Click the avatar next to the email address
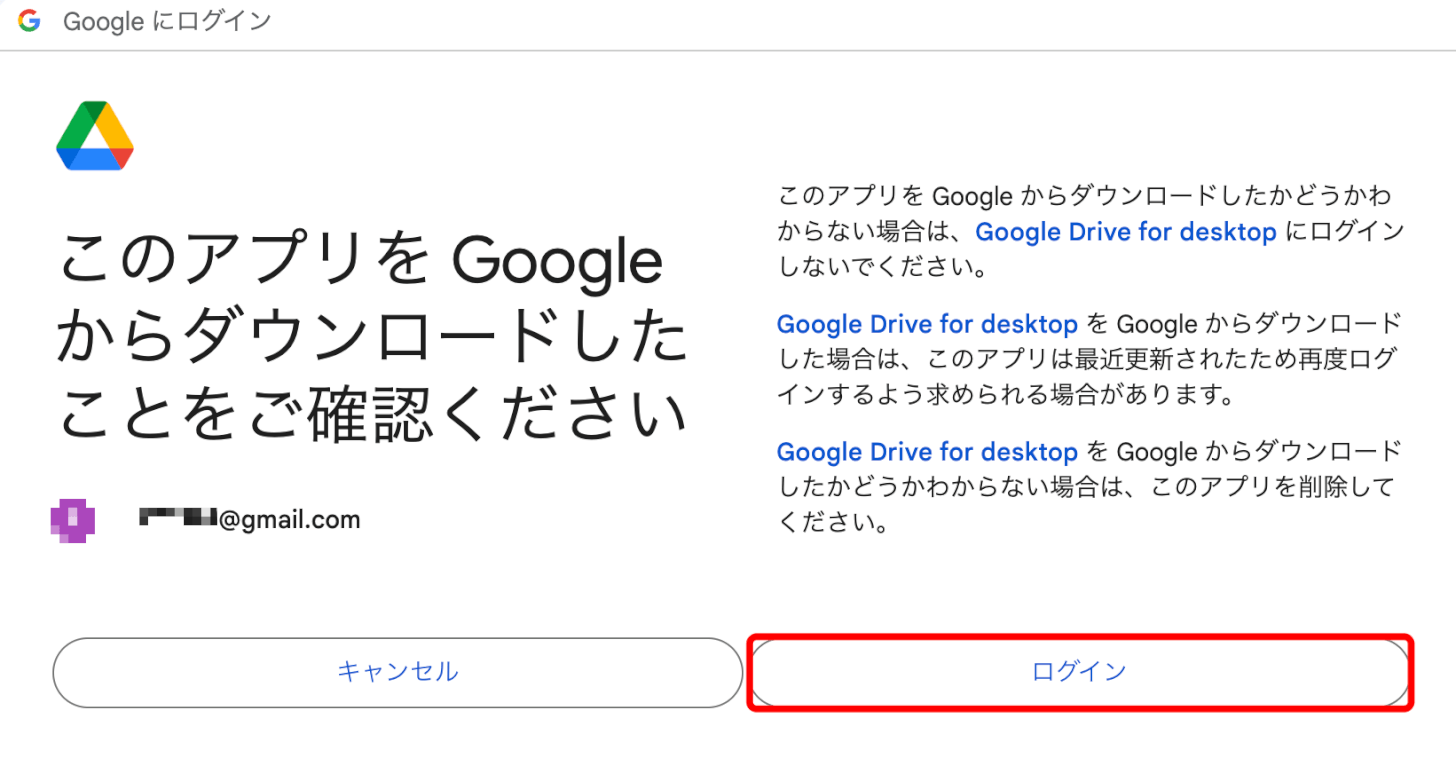 tap(75, 519)
